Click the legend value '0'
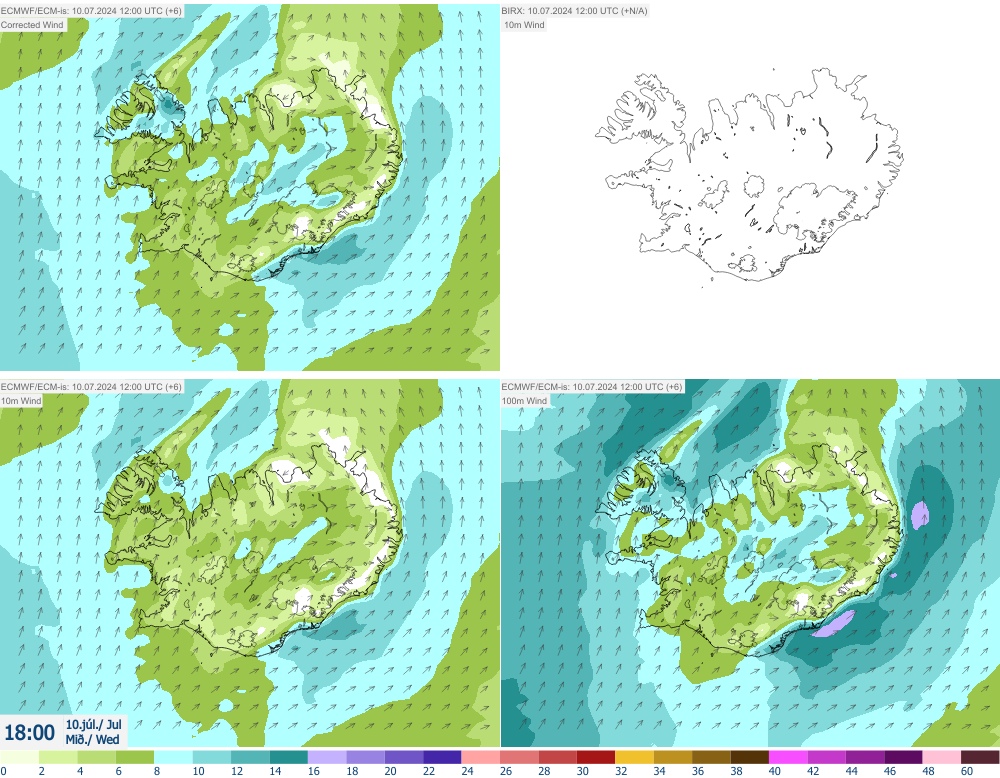This screenshot has height=778, width=1000. coord(3,771)
